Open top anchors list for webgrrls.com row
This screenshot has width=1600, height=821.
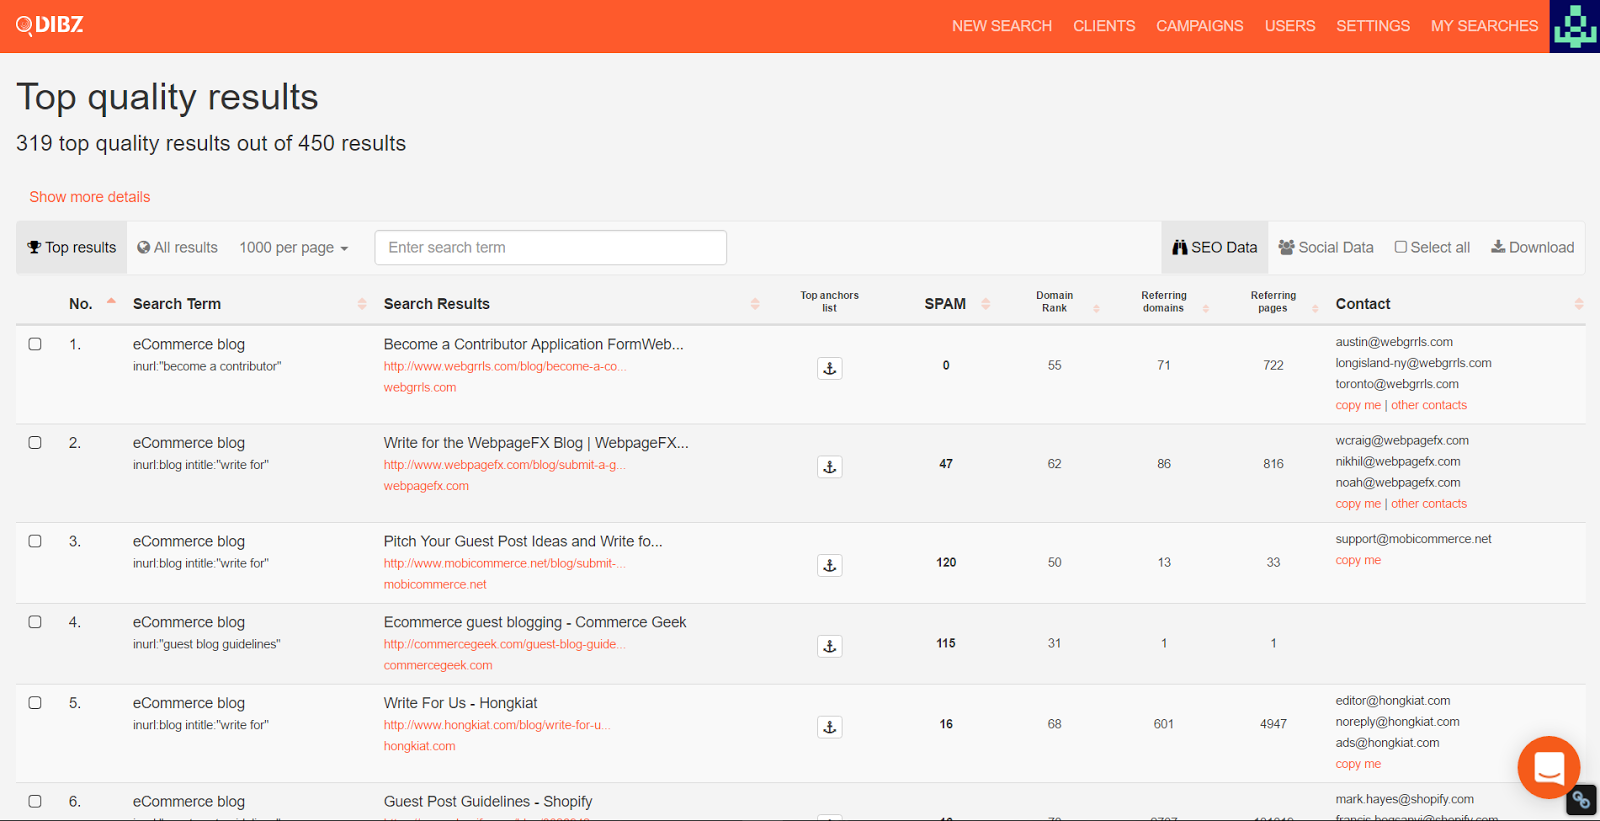pos(829,368)
